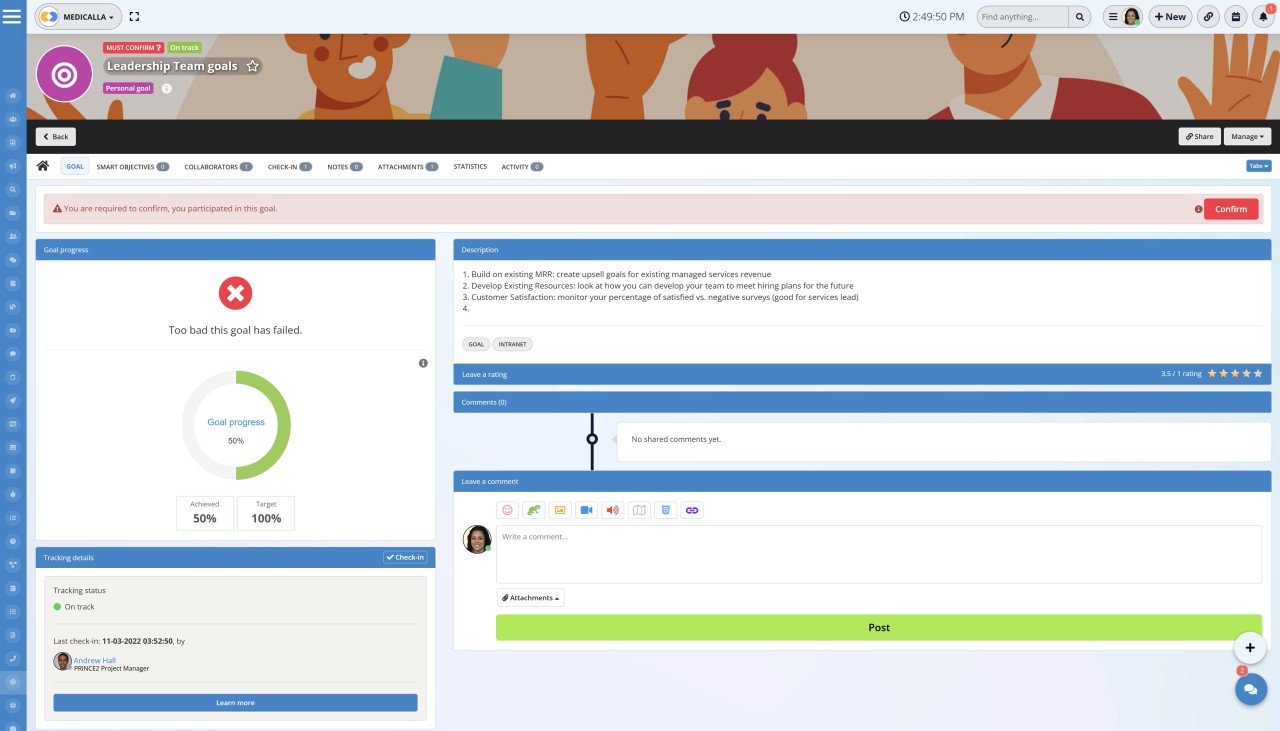Insert an image into the comment
The height and width of the screenshot is (731, 1280).
click(560, 510)
